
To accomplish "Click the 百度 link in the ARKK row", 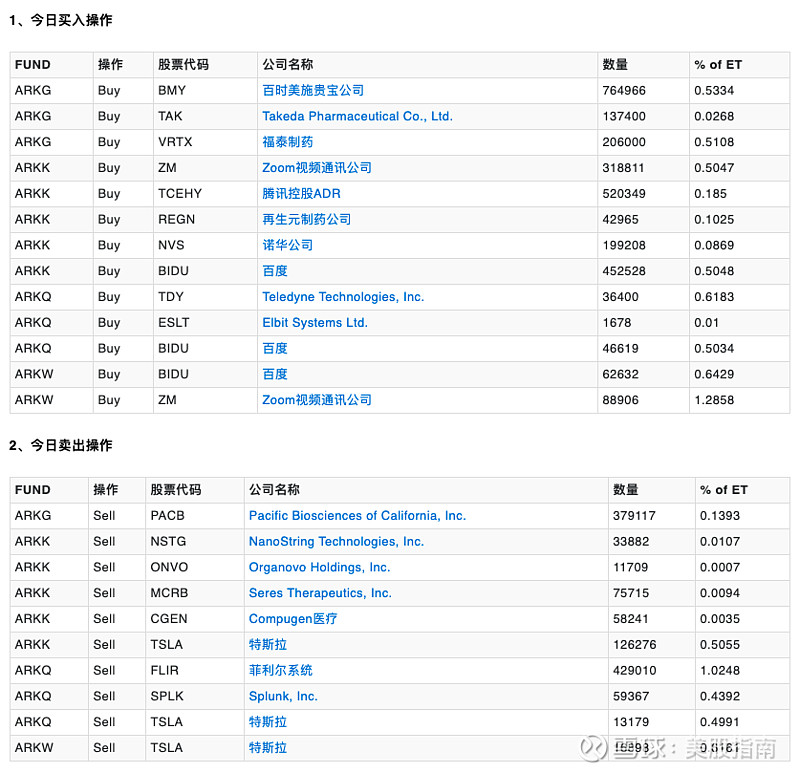I will (x=275, y=271).
